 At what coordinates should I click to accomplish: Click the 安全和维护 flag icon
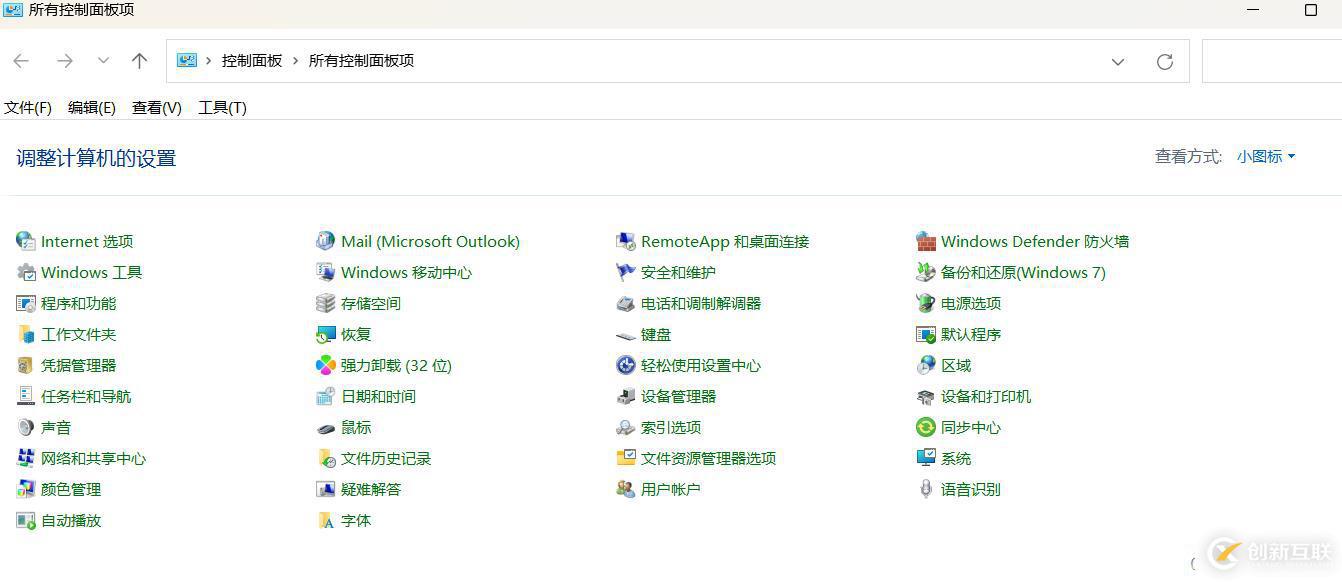tap(625, 272)
